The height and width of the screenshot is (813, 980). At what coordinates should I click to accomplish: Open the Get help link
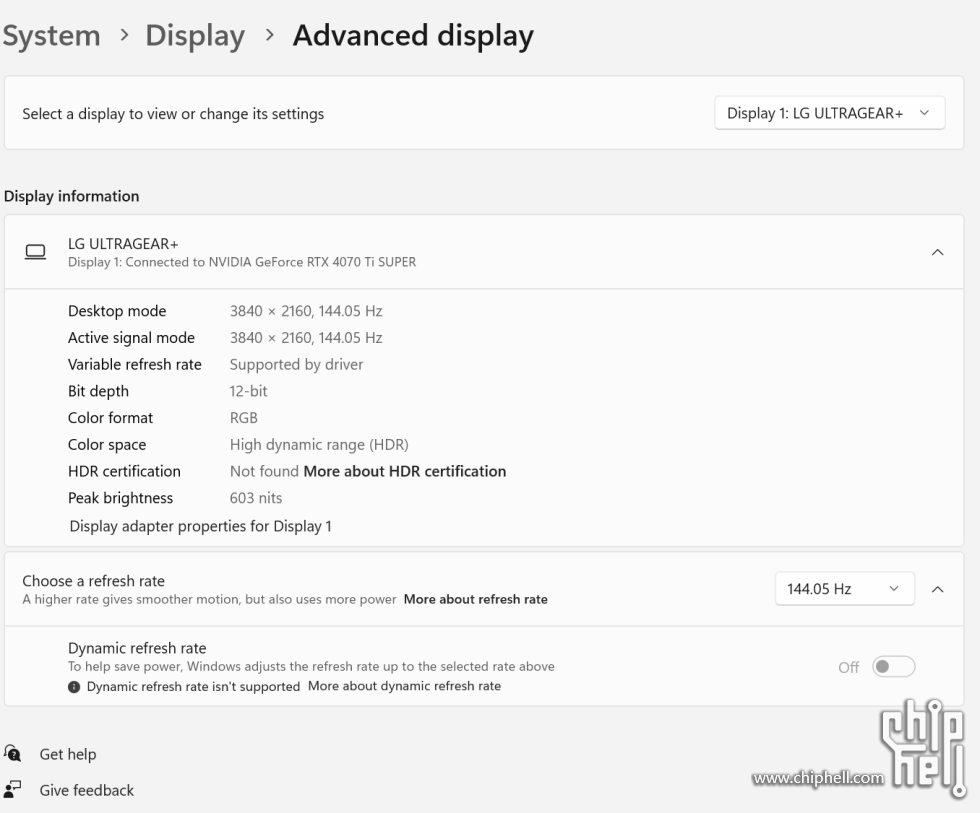(68, 754)
